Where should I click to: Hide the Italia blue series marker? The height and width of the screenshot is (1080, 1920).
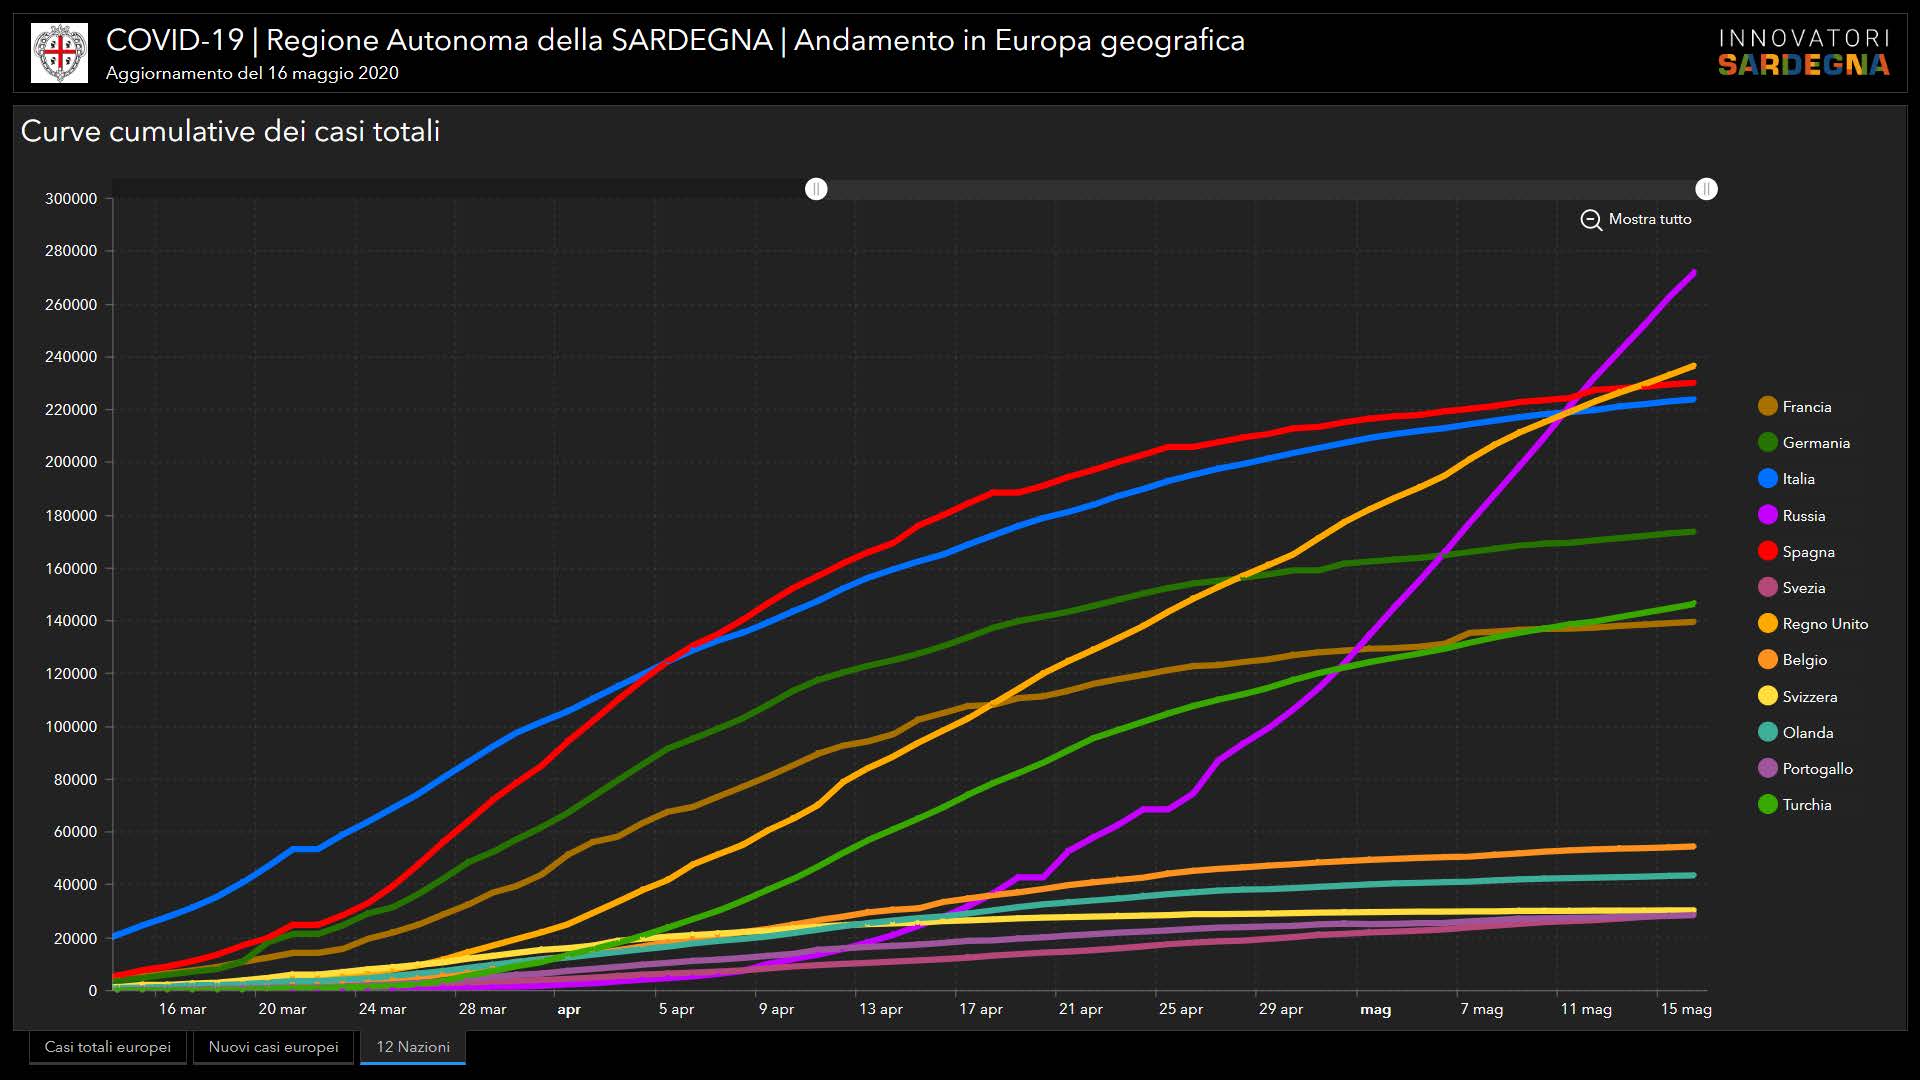1767,479
